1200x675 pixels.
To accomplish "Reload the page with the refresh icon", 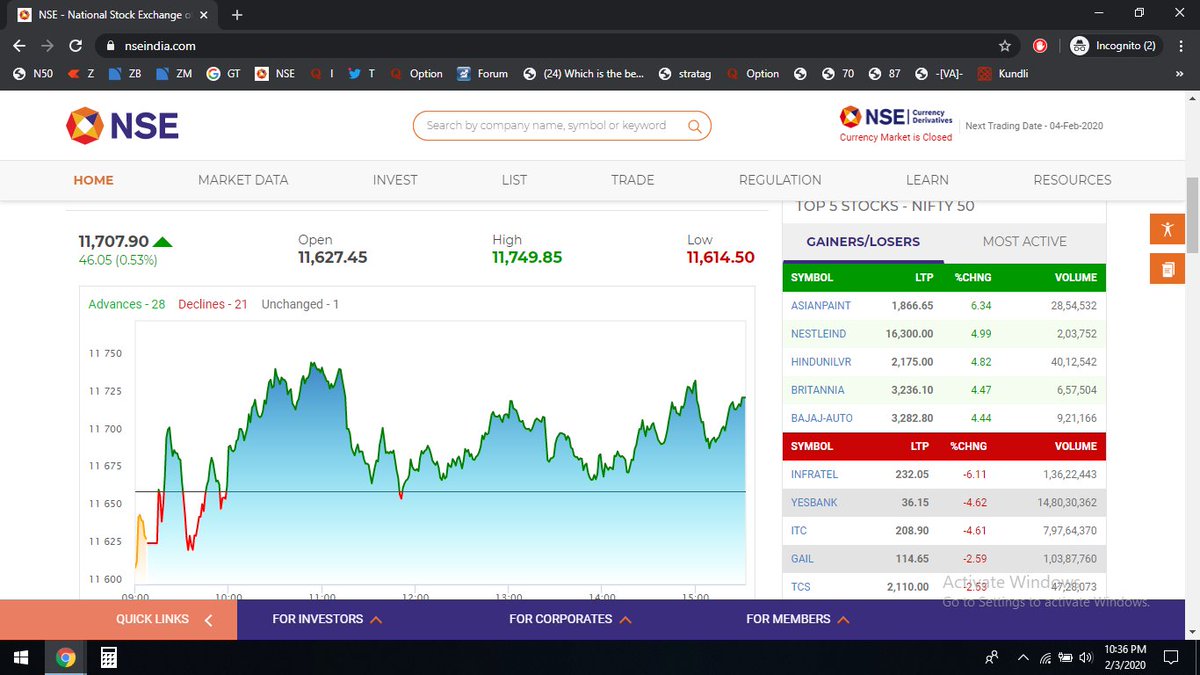I will [75, 46].
